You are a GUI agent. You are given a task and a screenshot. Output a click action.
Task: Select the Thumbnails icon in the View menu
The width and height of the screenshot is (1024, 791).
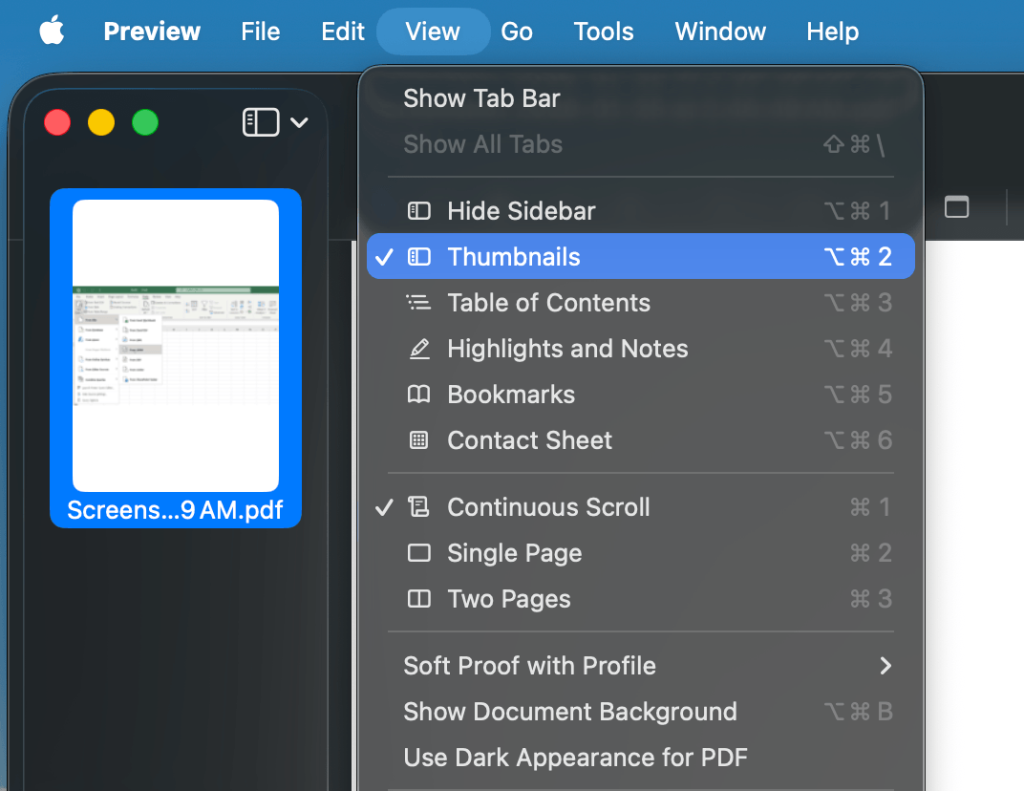pyautogui.click(x=418, y=257)
